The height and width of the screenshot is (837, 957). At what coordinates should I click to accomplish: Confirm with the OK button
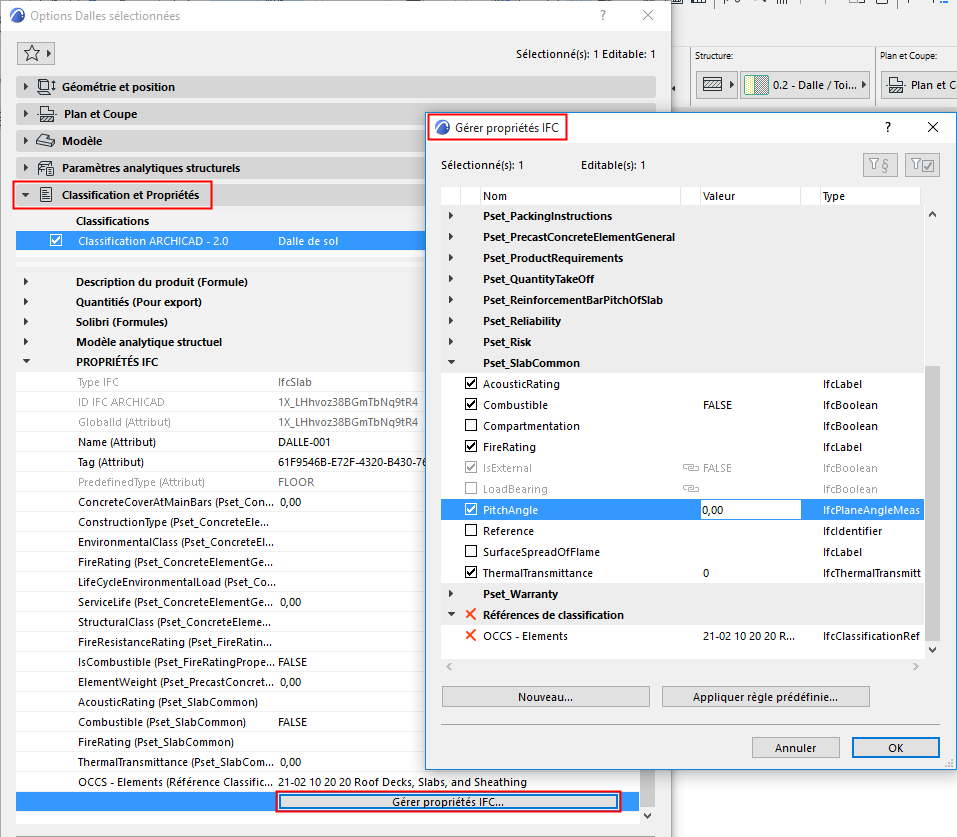[x=895, y=748]
